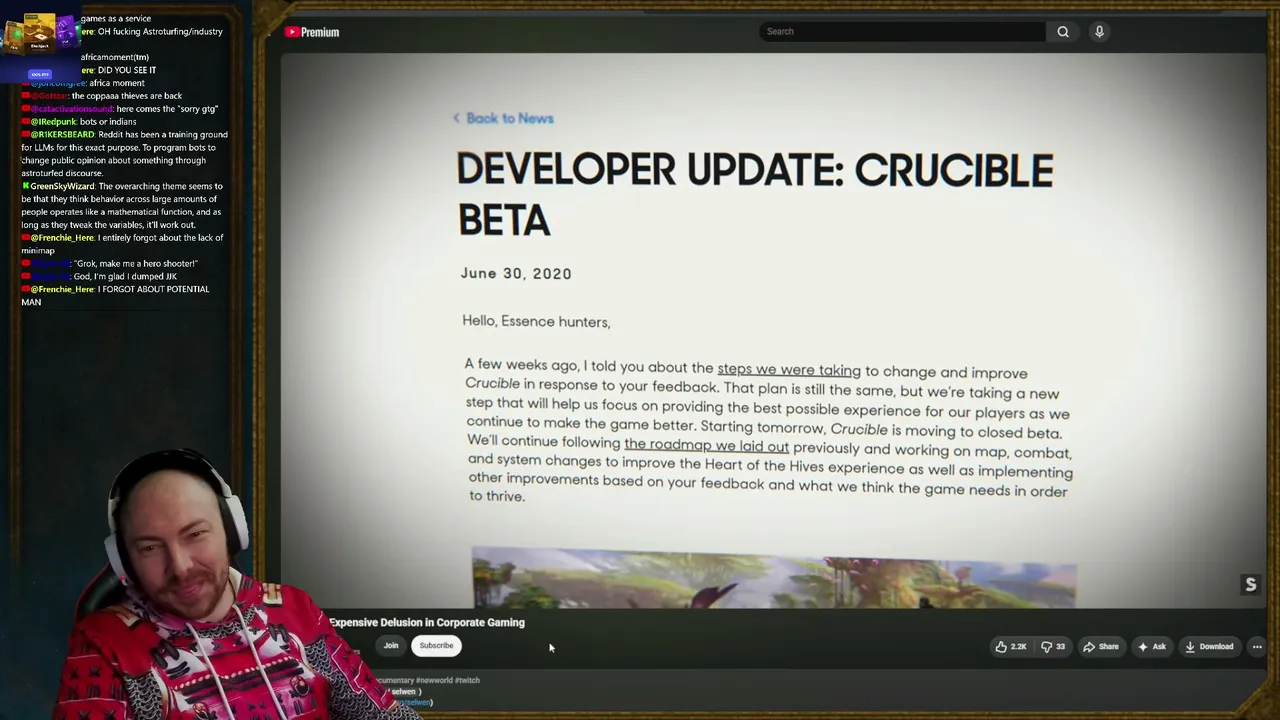Click the #newworld hashtag

coord(434,680)
